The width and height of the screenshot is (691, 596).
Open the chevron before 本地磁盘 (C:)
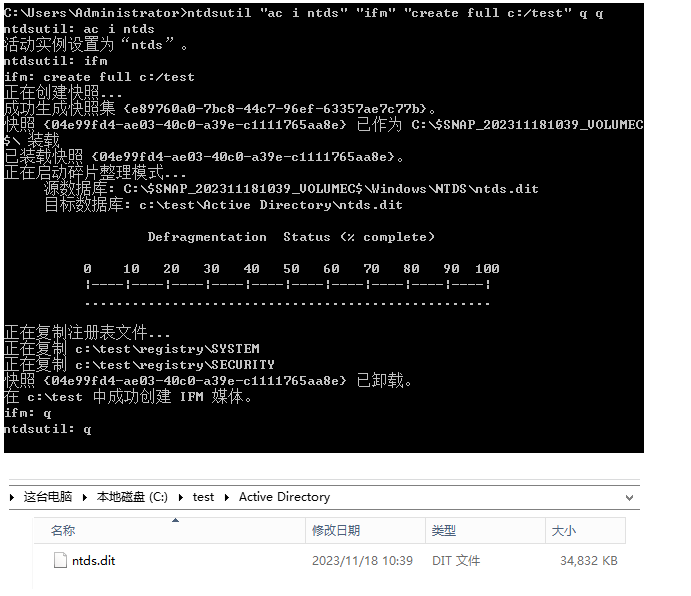pos(85,497)
